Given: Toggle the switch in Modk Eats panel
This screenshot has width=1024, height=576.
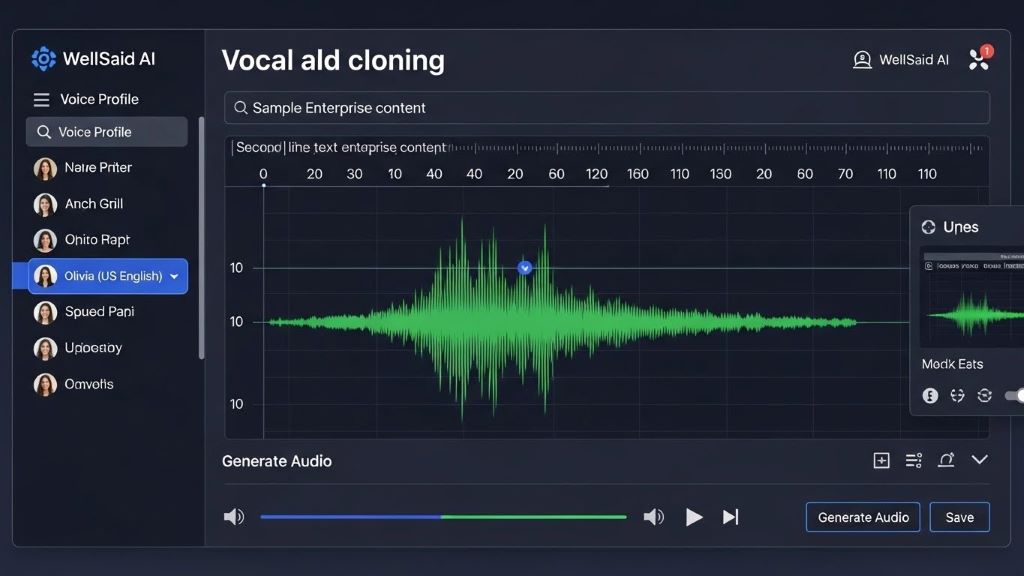Looking at the screenshot, I should click(1014, 395).
